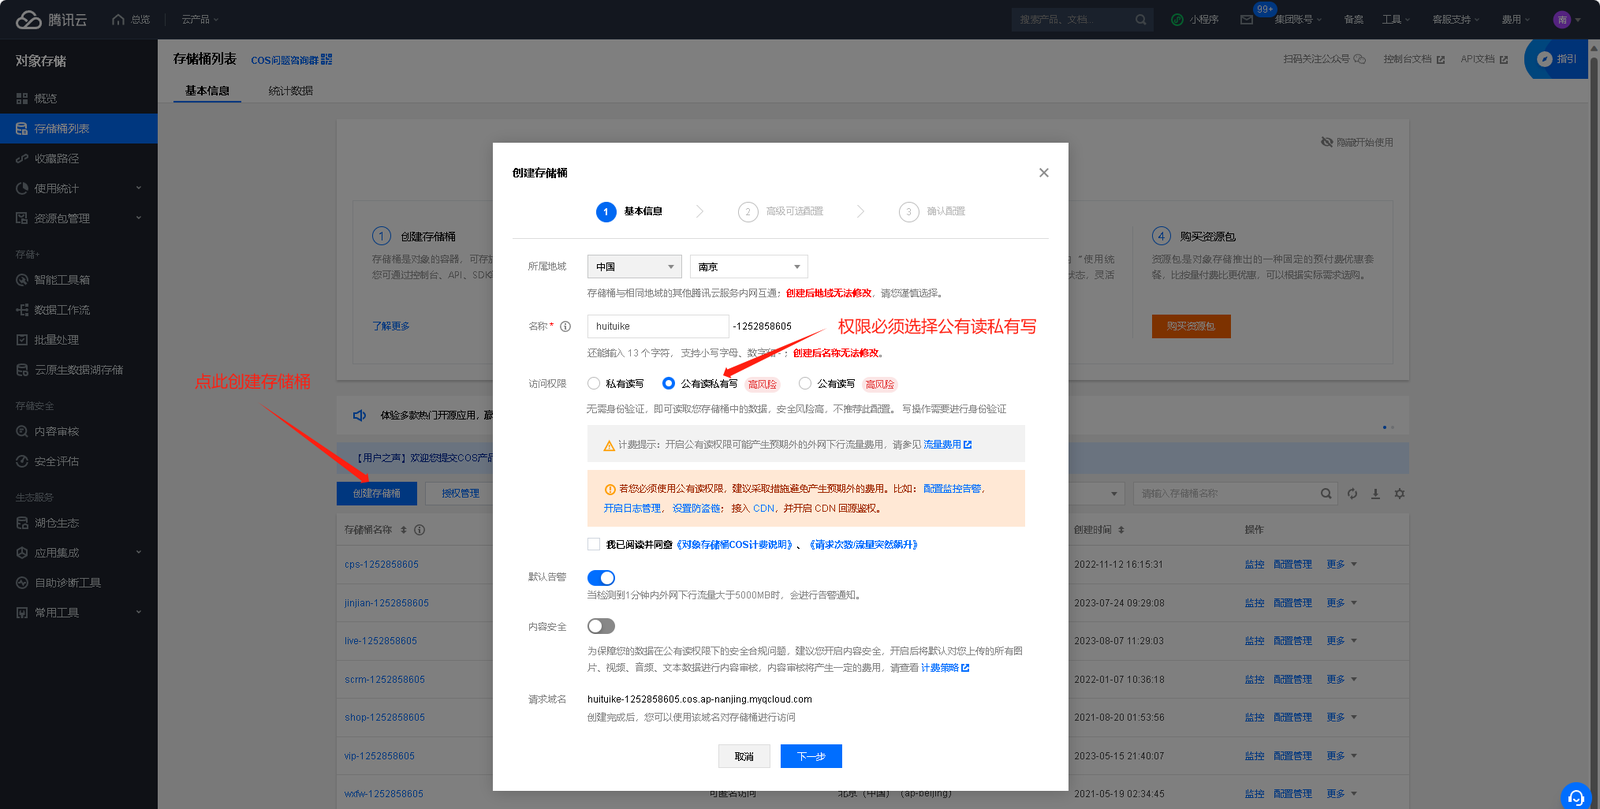The width and height of the screenshot is (1600, 809).
Task: Expand the 客服支持 dropdown
Action: click(x=1456, y=20)
